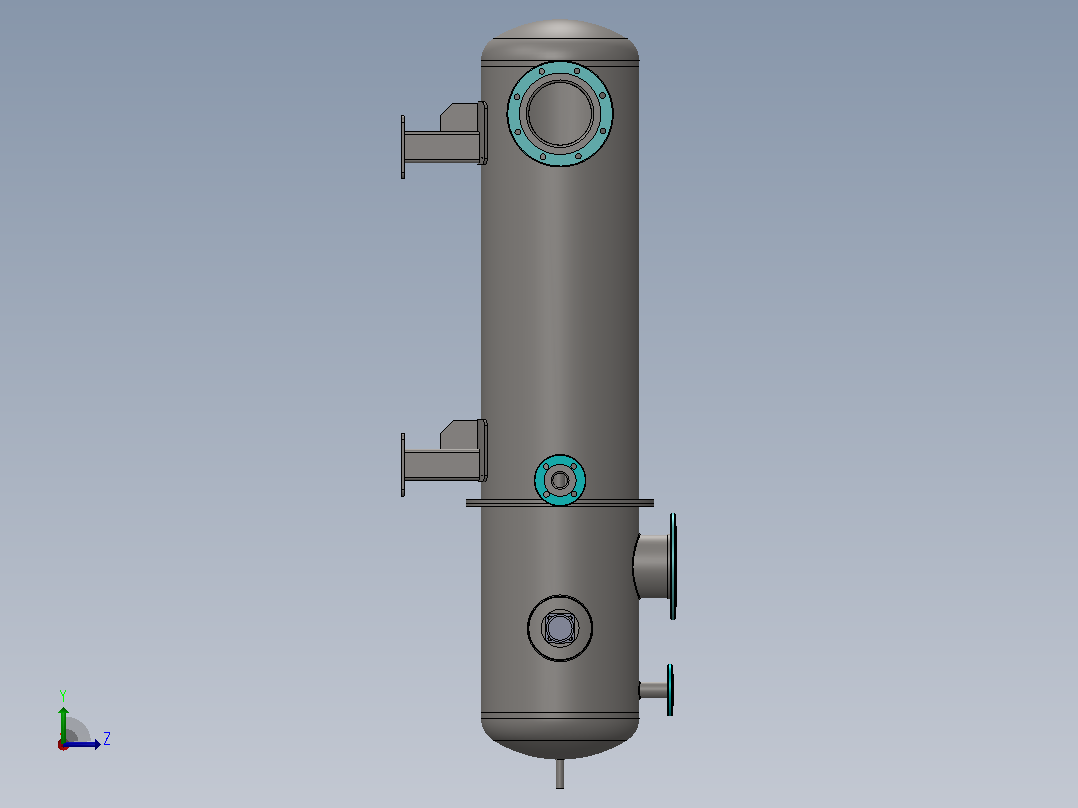The image size is (1078, 808).
Task: Click the Z axis arrow of the triad
Action: tap(83, 745)
